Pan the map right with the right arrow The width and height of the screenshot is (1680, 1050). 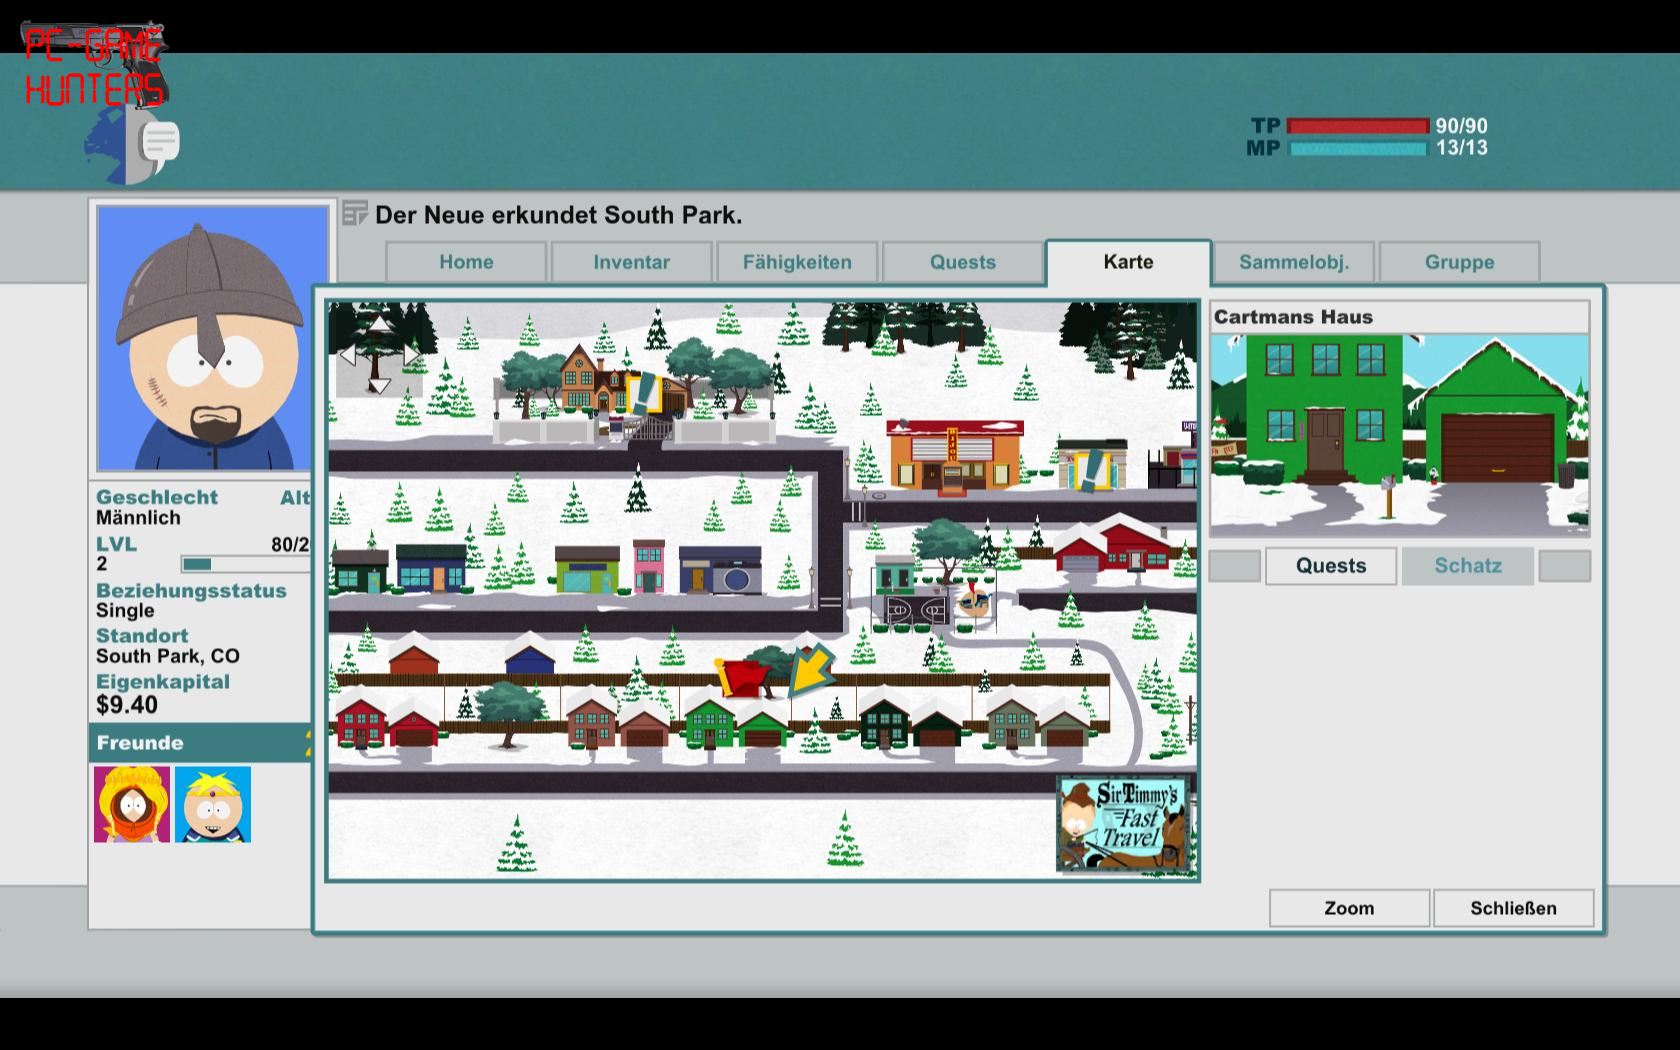tap(411, 354)
